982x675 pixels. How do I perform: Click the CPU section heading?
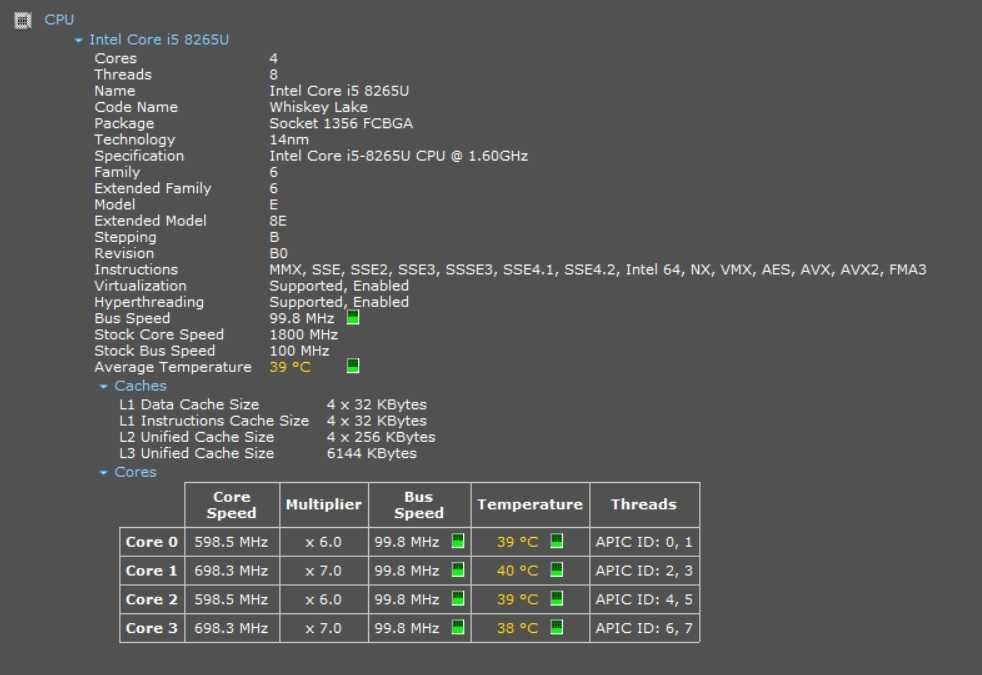point(59,20)
